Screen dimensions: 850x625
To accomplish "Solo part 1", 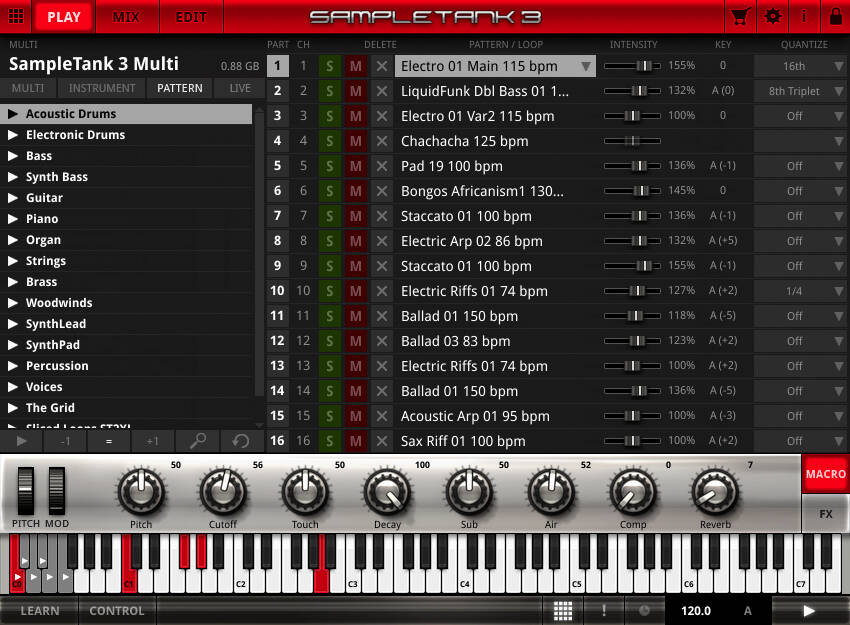I will [x=330, y=66].
